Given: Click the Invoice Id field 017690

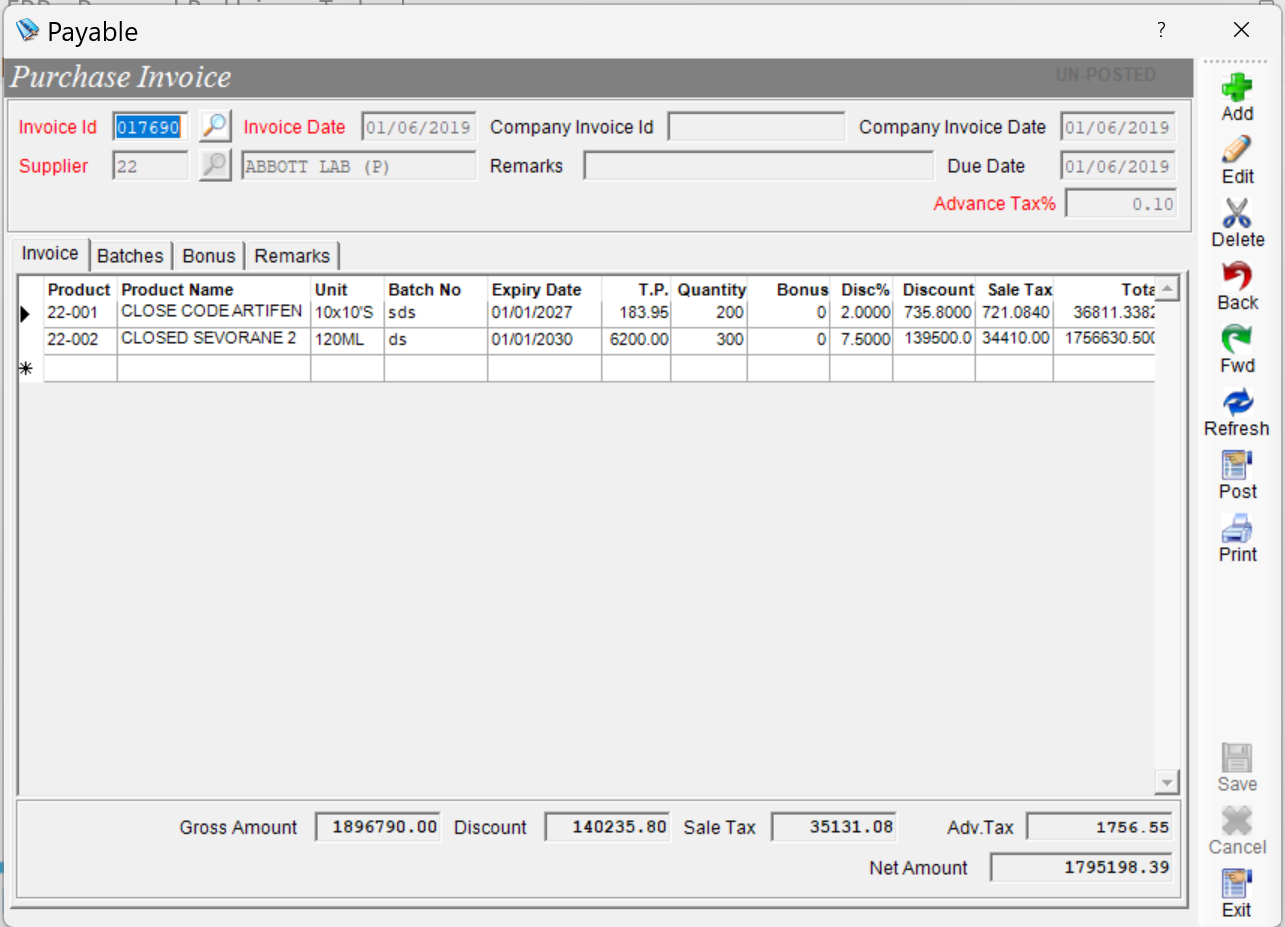Looking at the screenshot, I should pyautogui.click(x=149, y=127).
